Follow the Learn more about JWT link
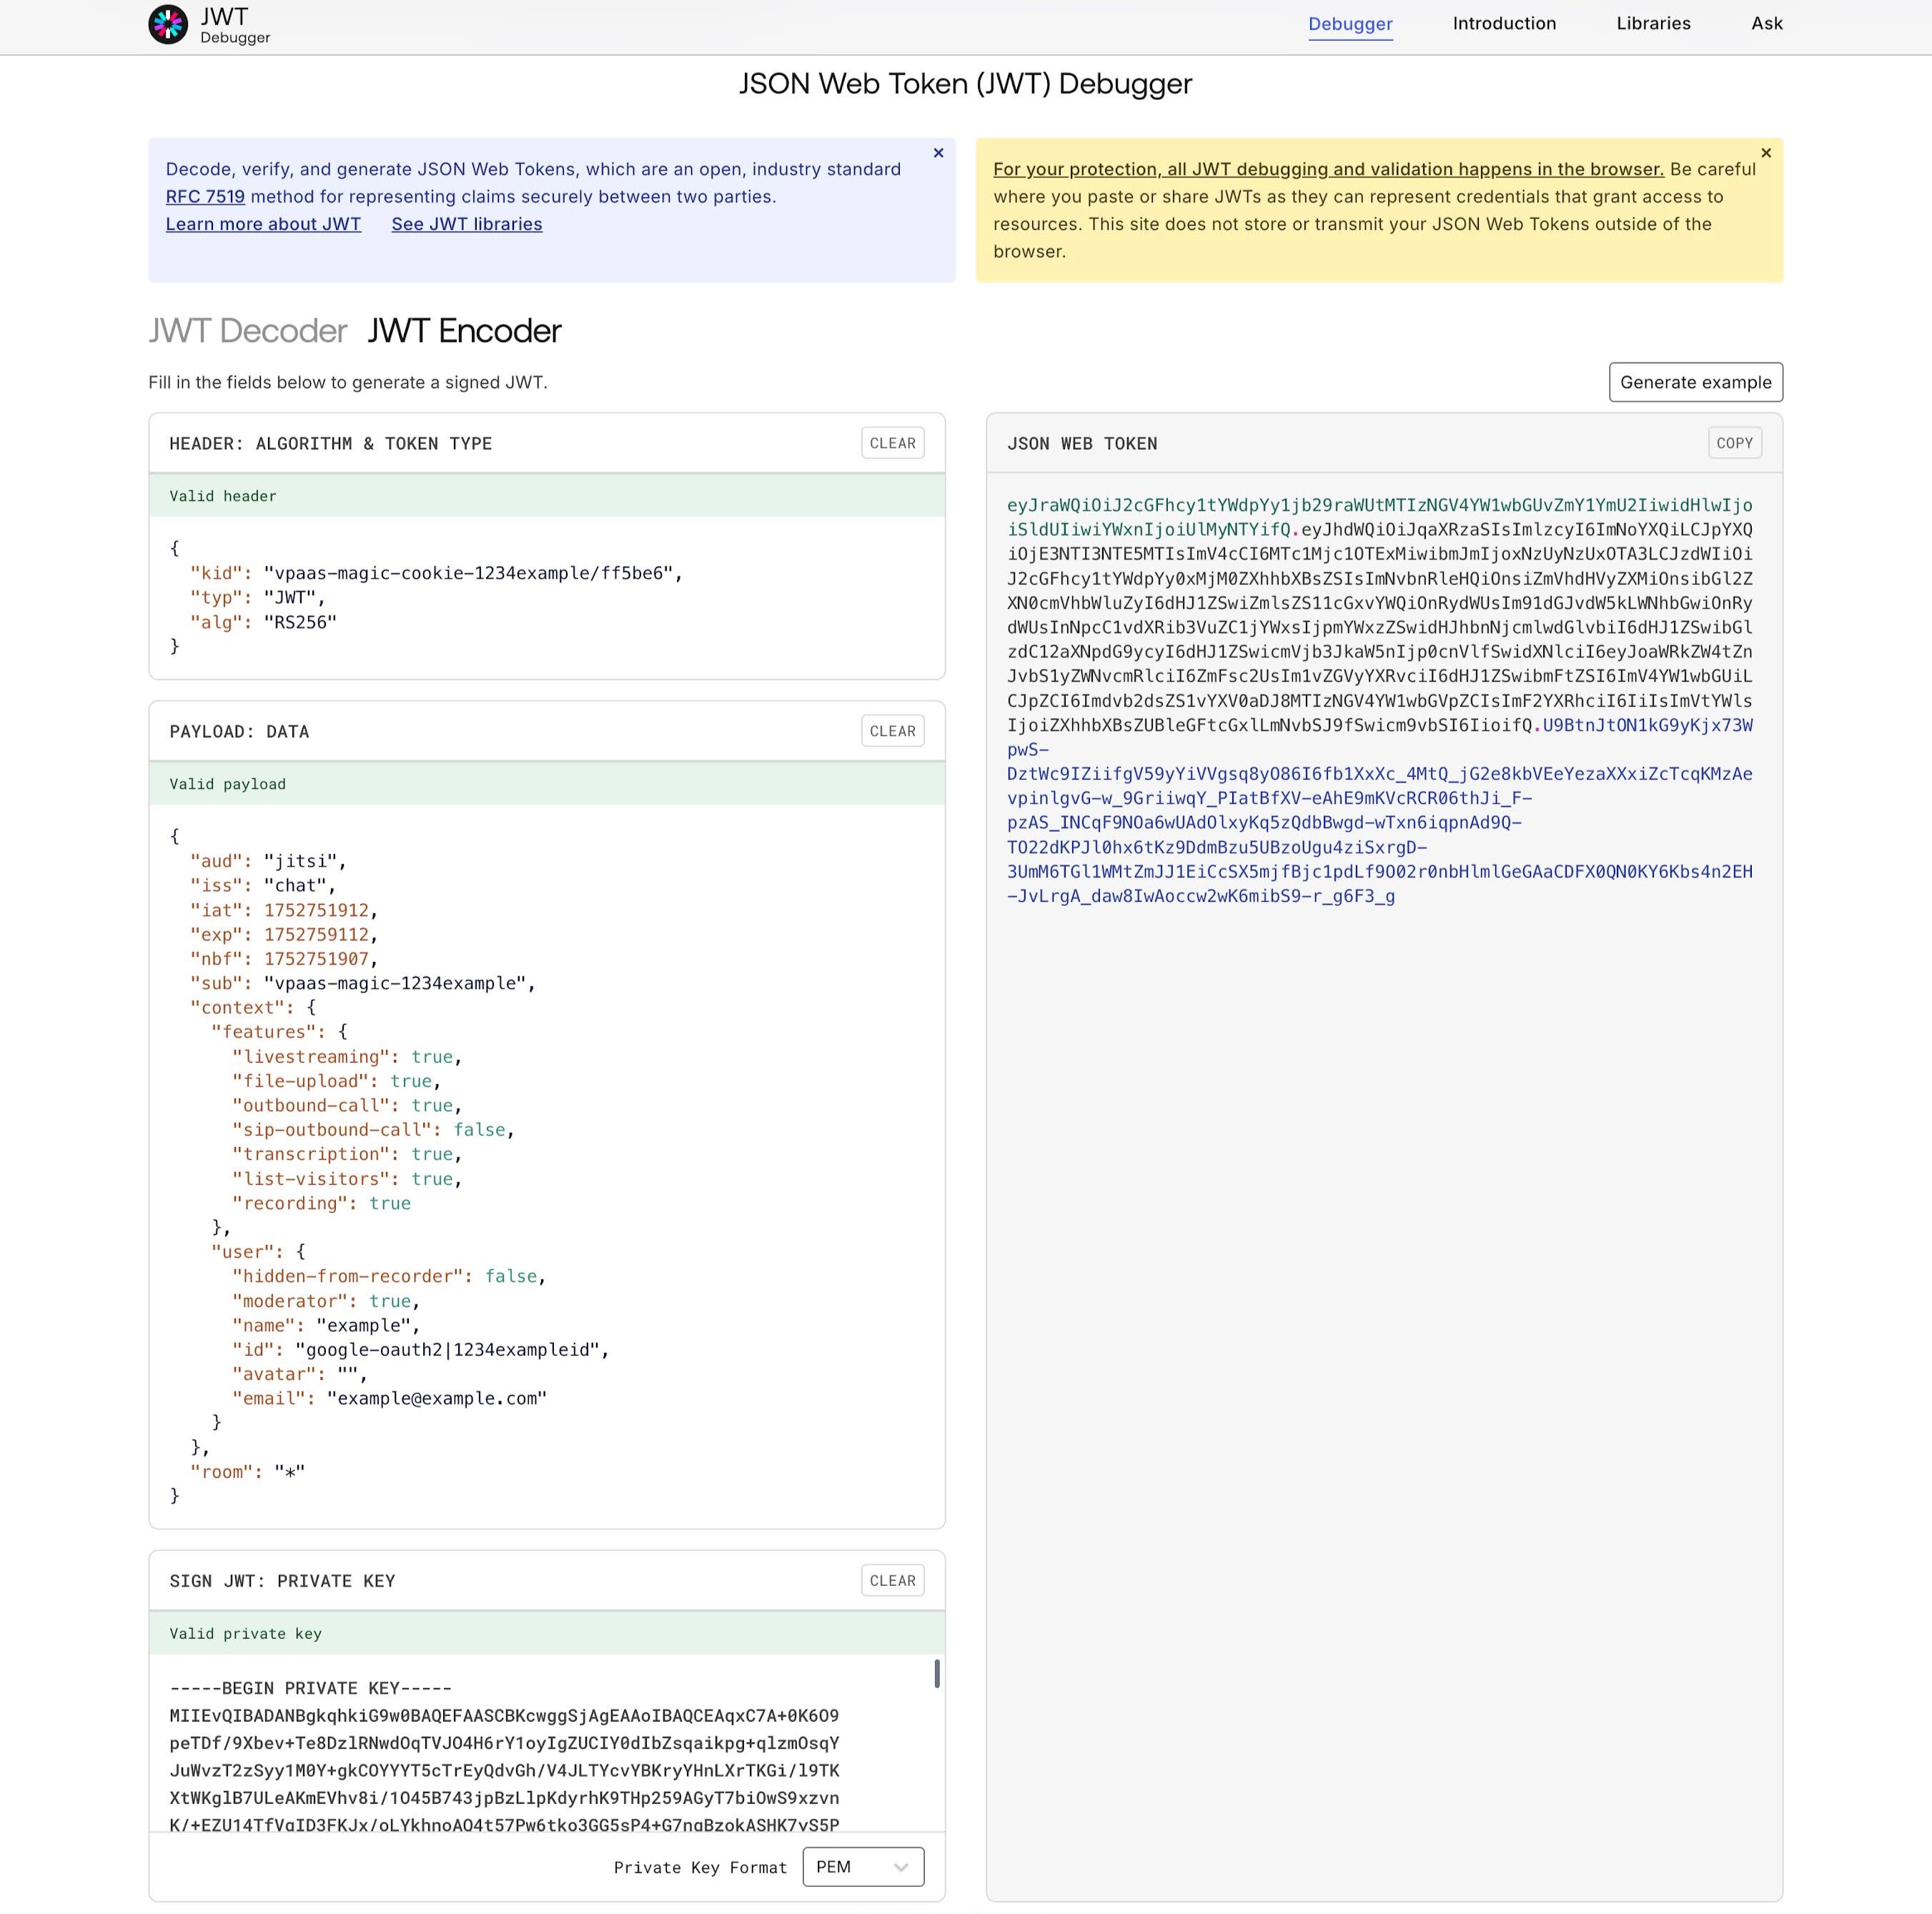Image resolution: width=1932 pixels, height=1914 pixels. 263,224
